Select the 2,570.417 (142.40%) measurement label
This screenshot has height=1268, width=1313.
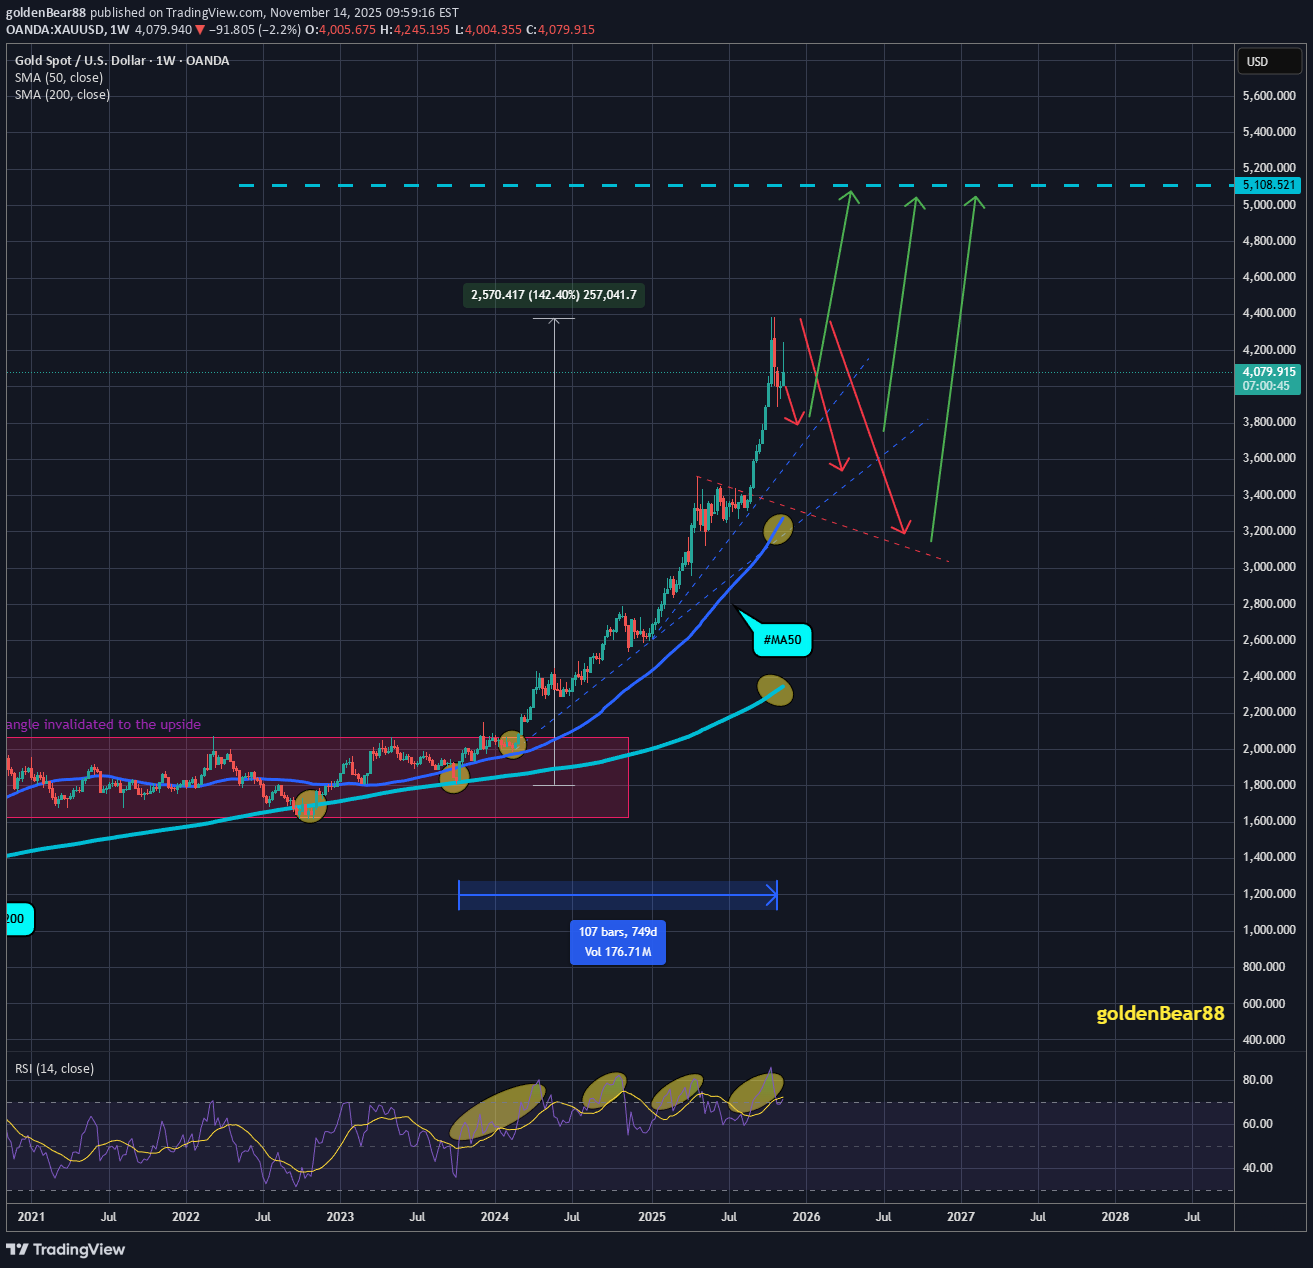click(x=553, y=295)
